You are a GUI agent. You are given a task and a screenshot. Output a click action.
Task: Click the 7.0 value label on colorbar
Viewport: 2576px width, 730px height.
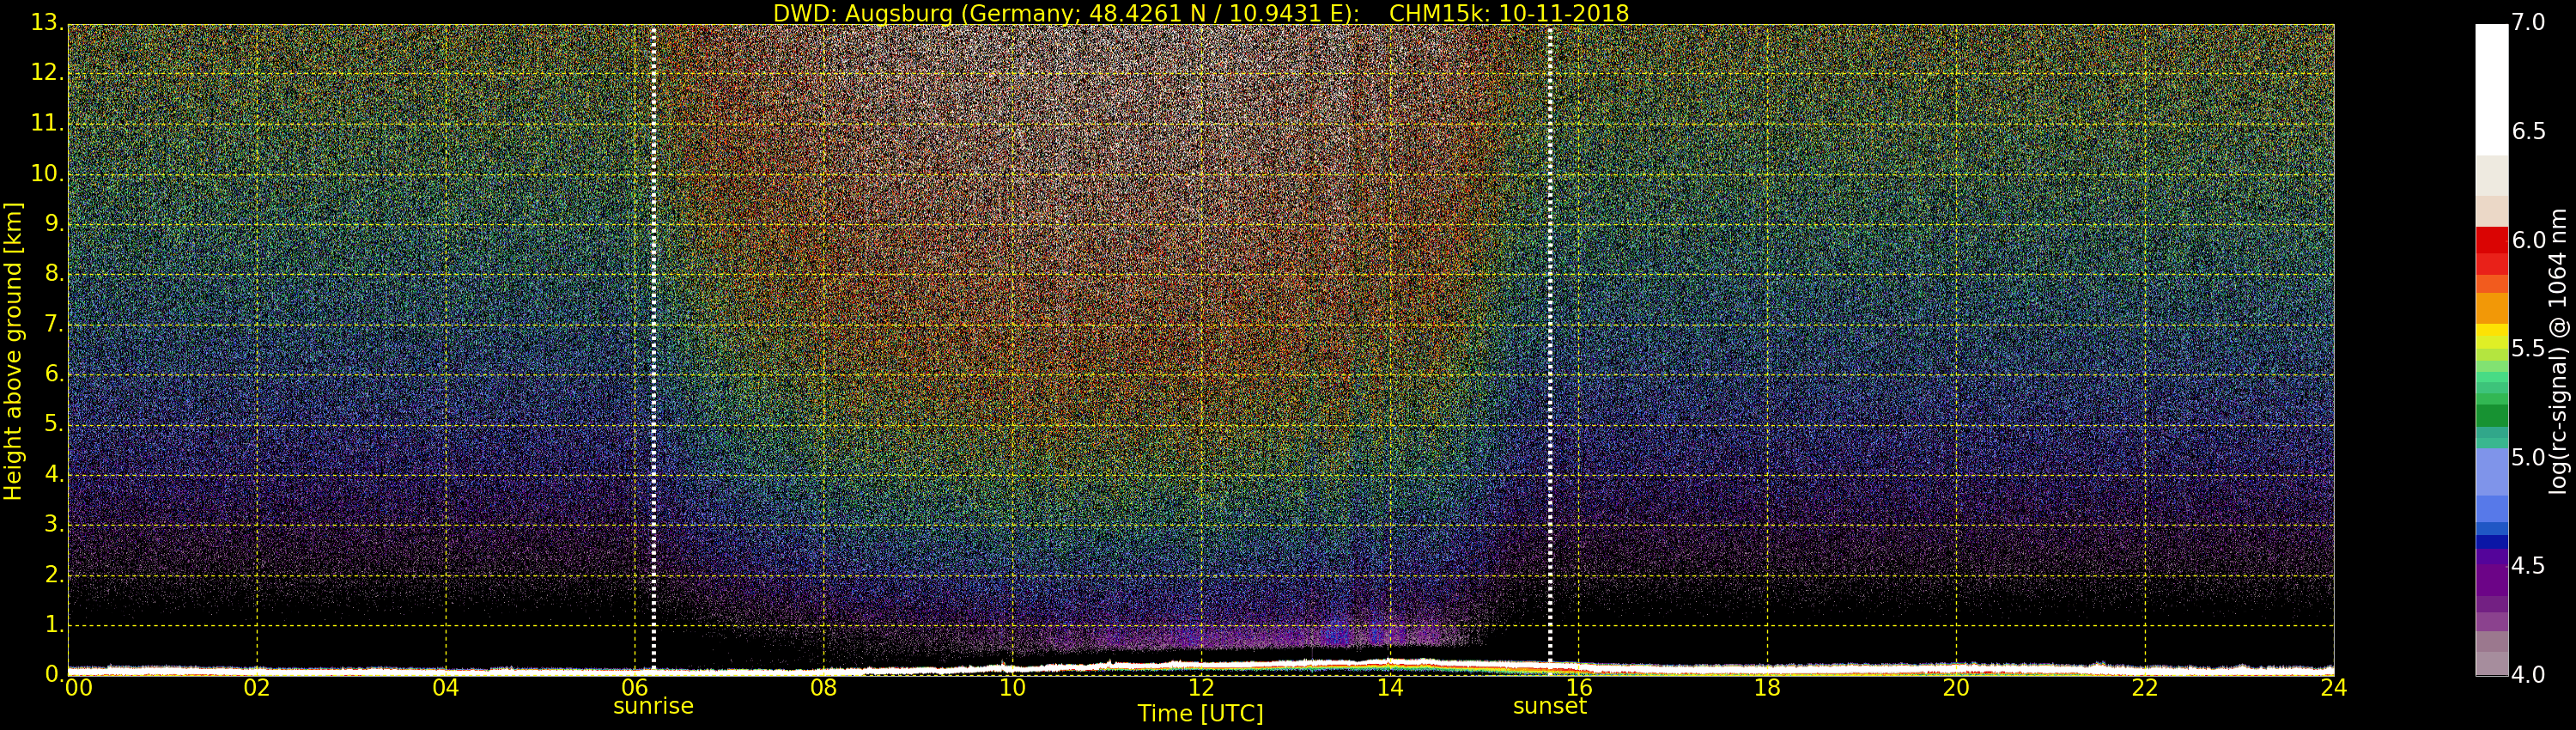click(2529, 22)
